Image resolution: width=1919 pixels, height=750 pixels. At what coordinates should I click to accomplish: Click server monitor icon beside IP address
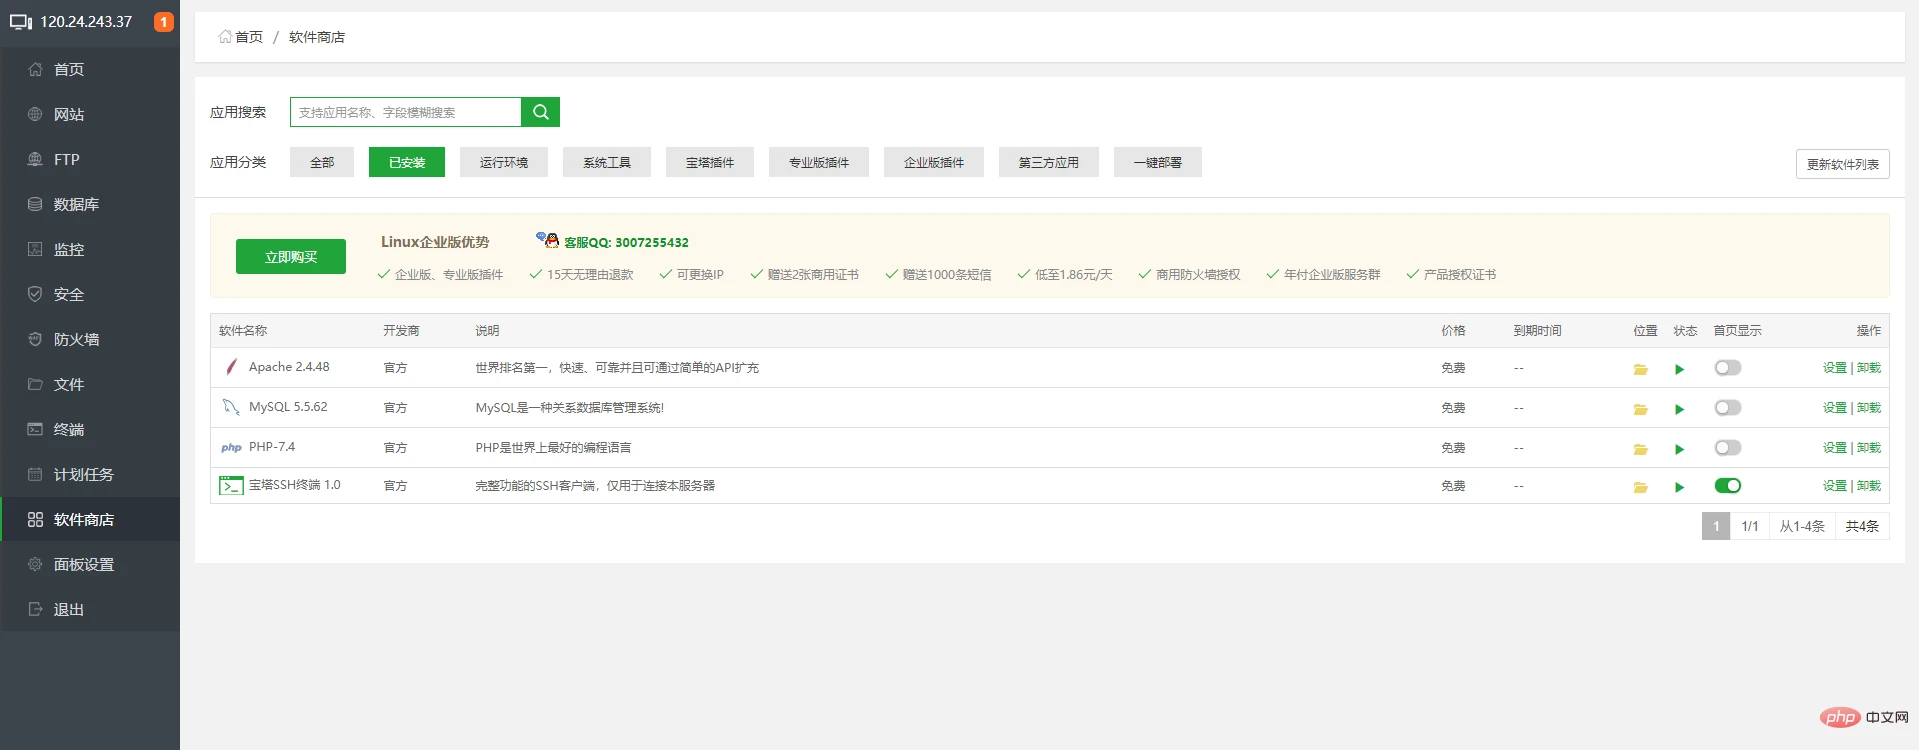click(21, 22)
